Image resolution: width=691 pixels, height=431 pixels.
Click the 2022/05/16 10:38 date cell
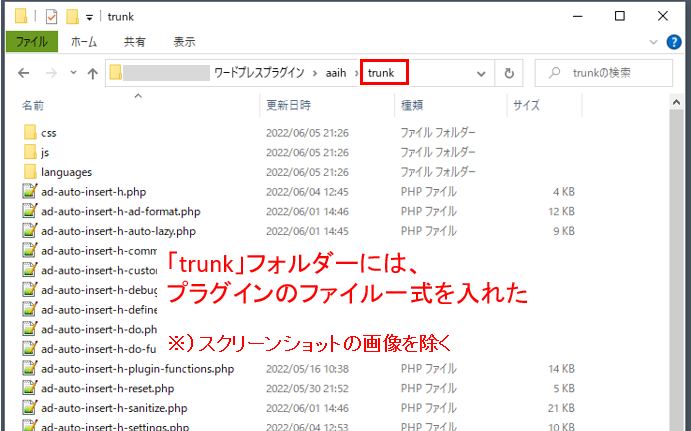point(307,369)
